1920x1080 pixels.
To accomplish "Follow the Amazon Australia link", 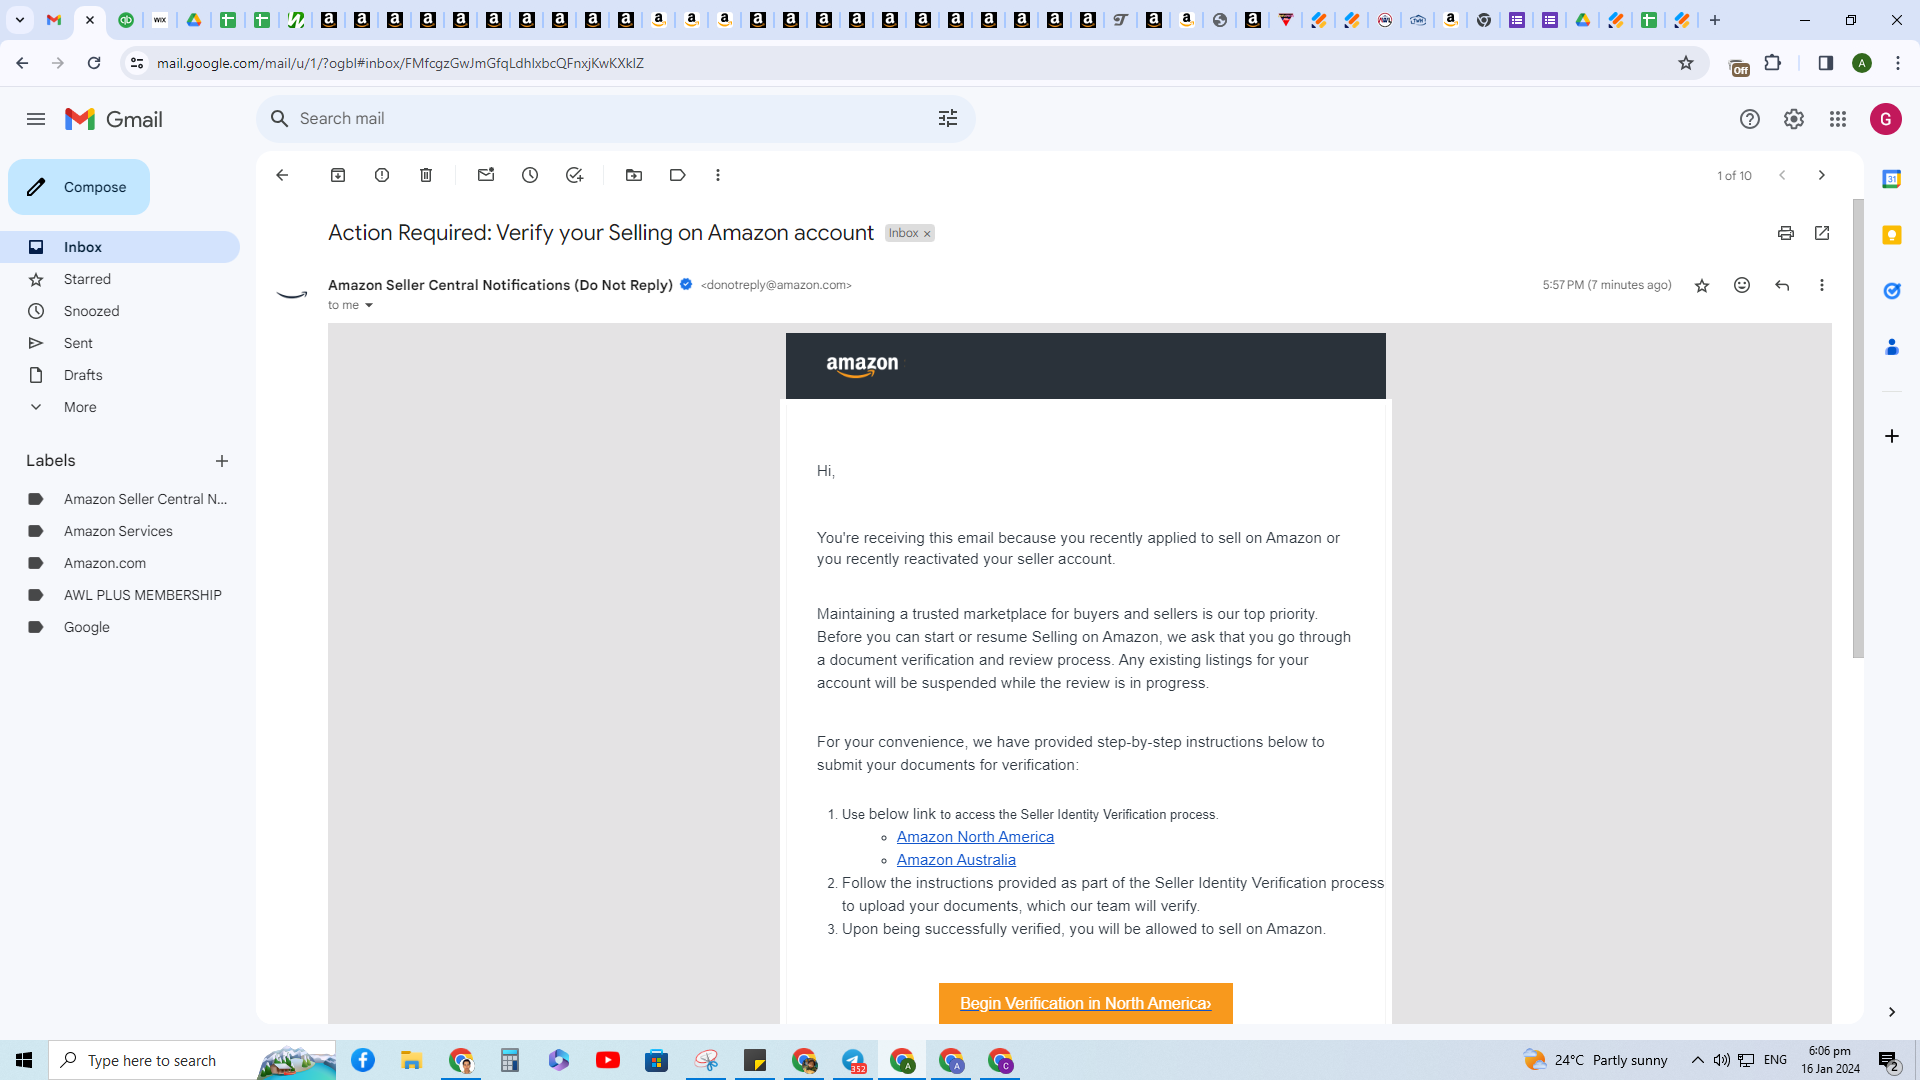I will (956, 860).
